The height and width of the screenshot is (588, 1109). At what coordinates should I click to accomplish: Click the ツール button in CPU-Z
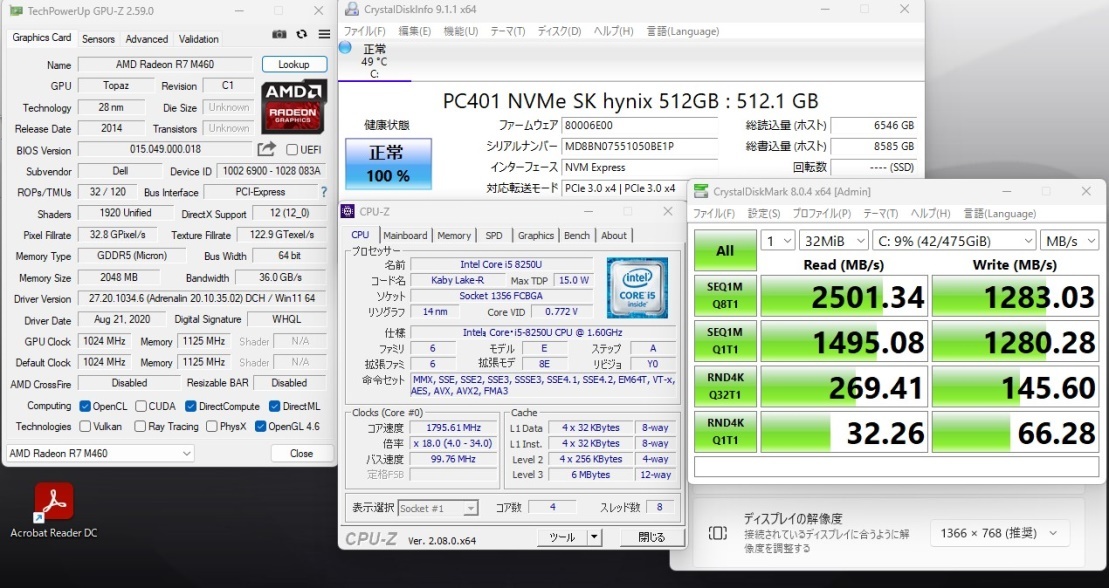tap(563, 537)
